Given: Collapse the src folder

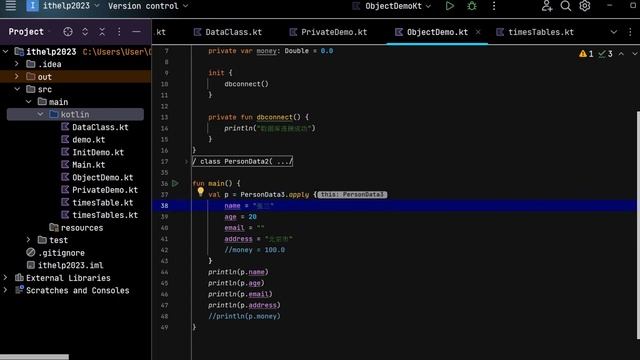Looking at the screenshot, I should tap(17, 89).
